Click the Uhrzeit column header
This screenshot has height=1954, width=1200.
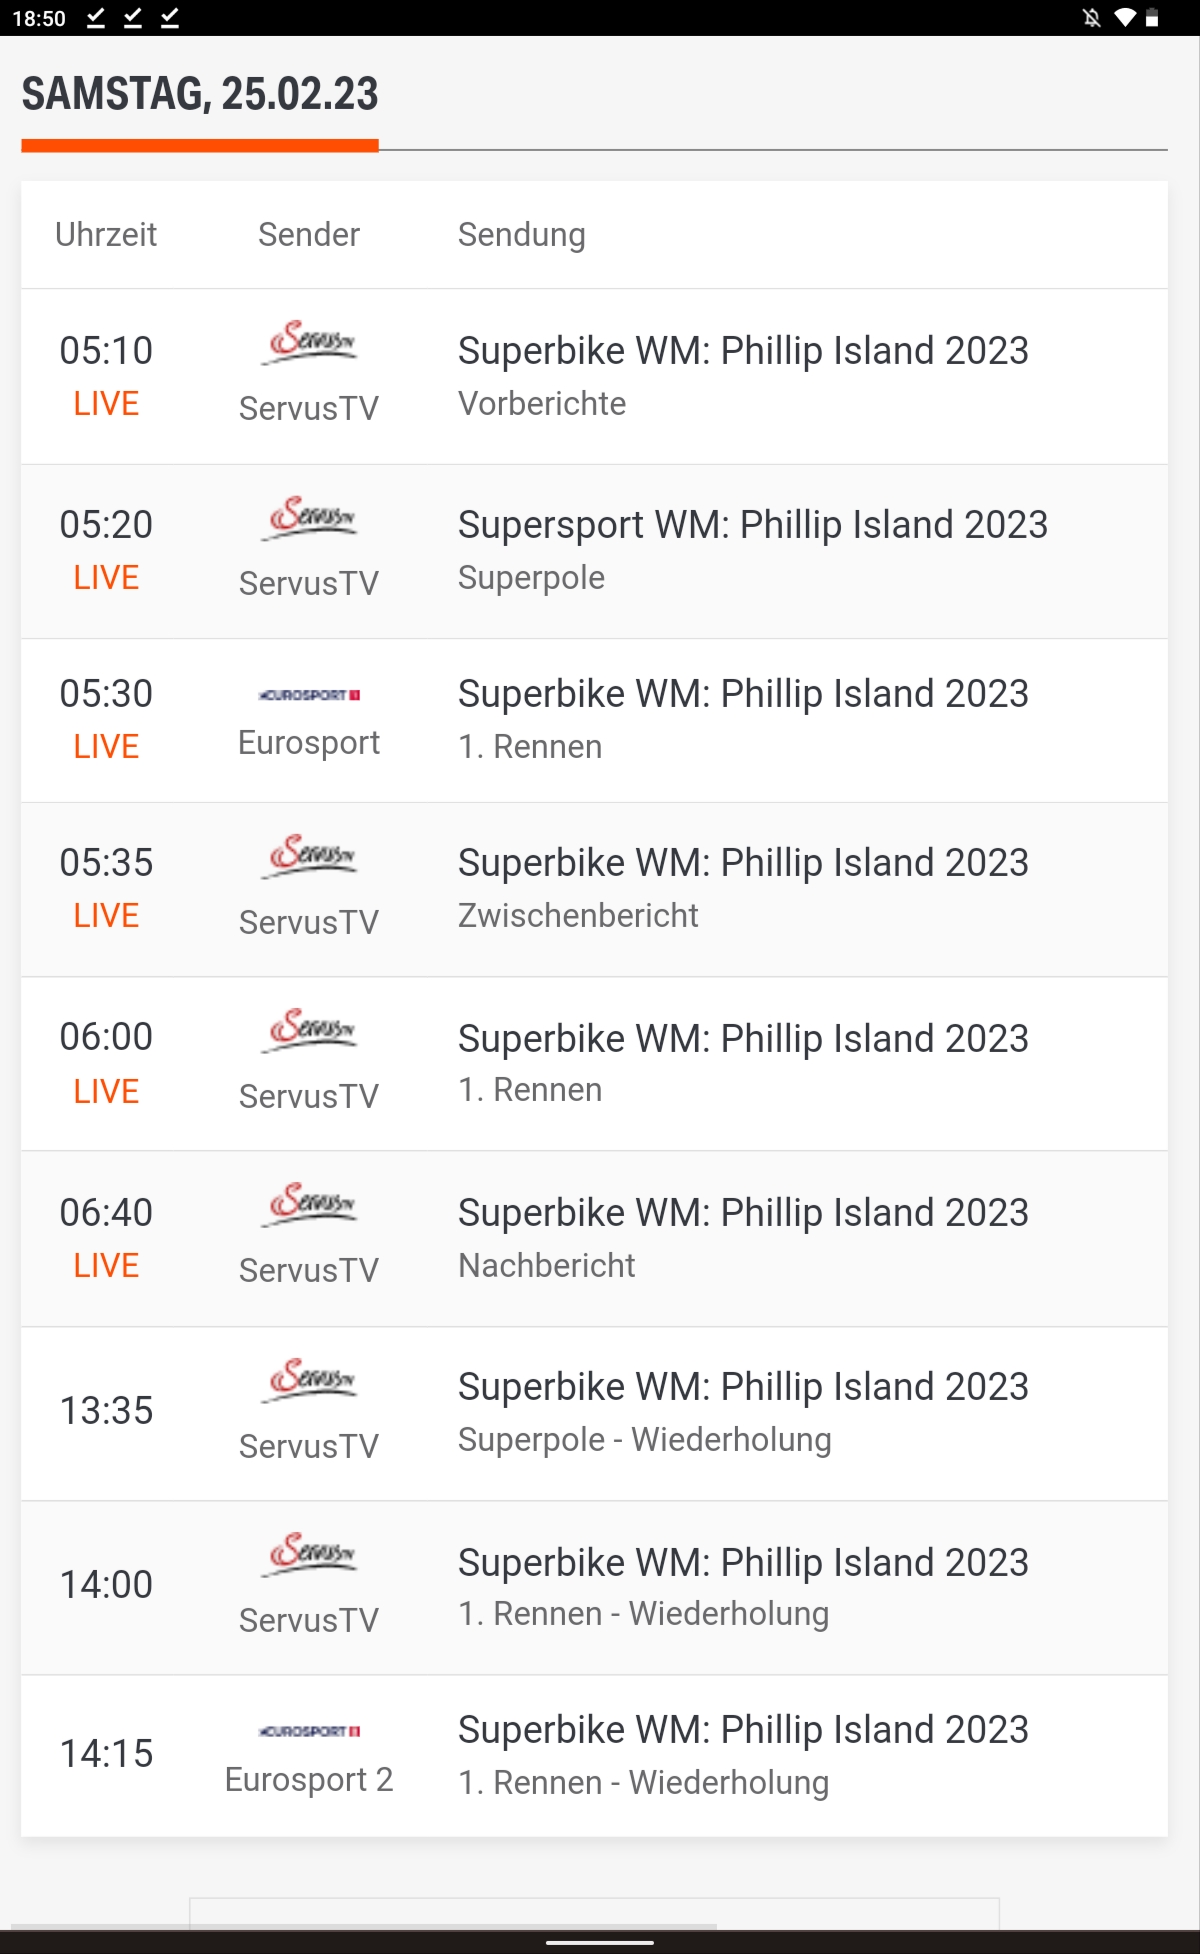[x=106, y=235]
